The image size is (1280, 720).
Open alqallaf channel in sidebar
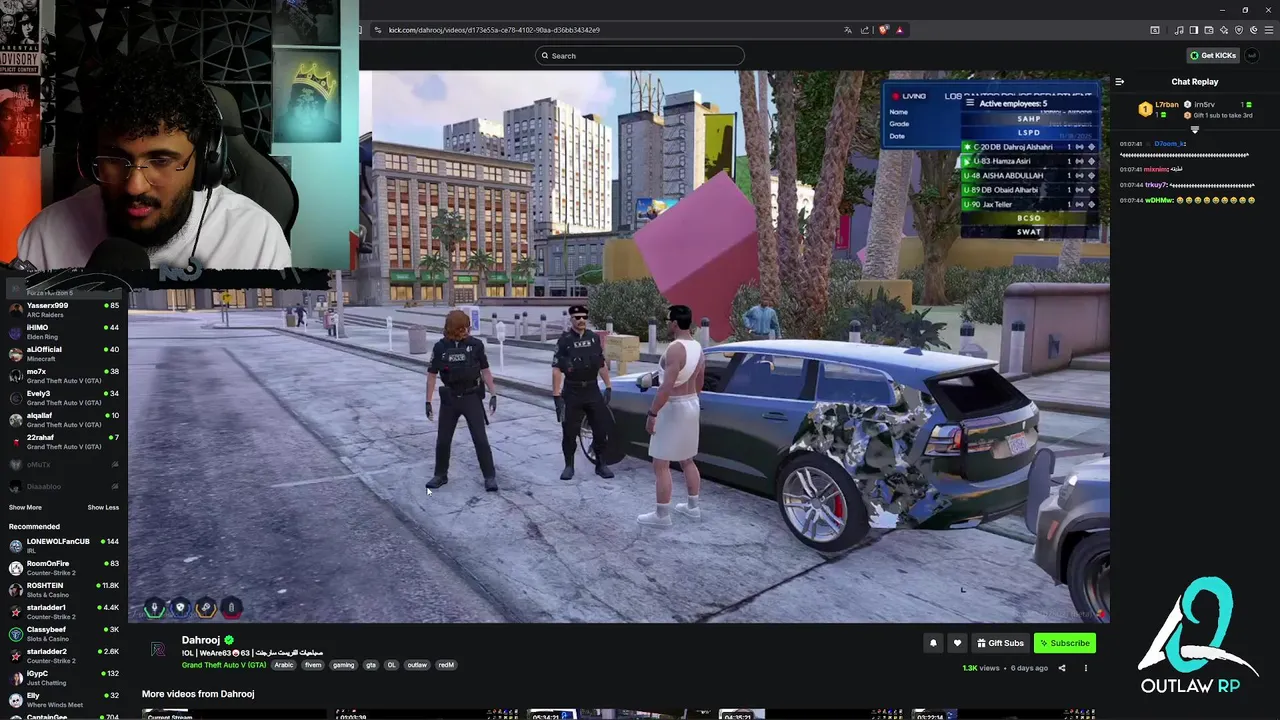coord(63,420)
